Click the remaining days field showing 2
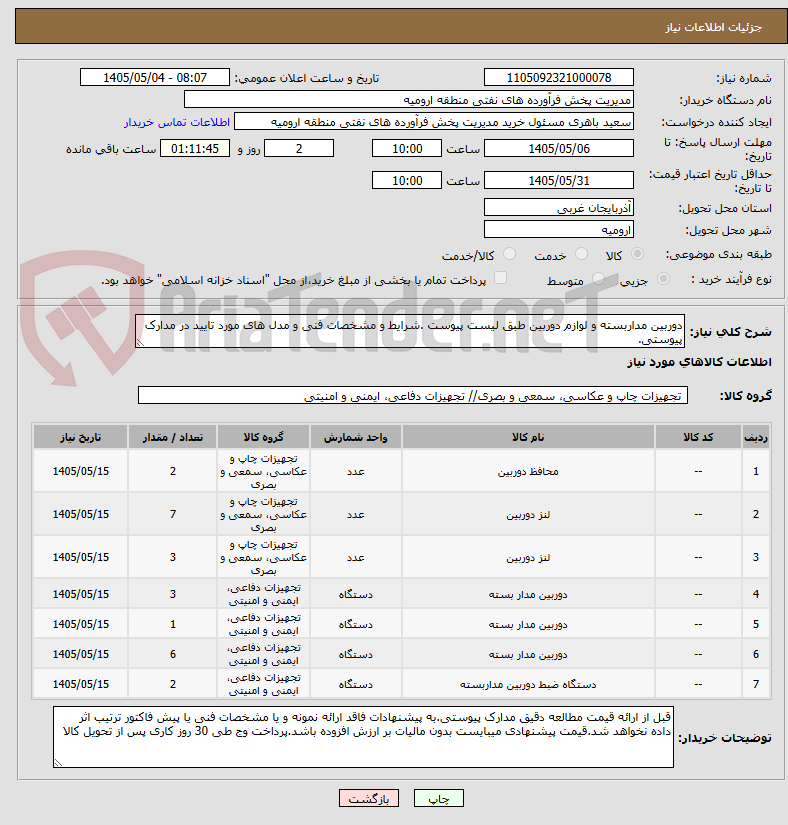This screenshot has height=825, width=788. (x=299, y=148)
